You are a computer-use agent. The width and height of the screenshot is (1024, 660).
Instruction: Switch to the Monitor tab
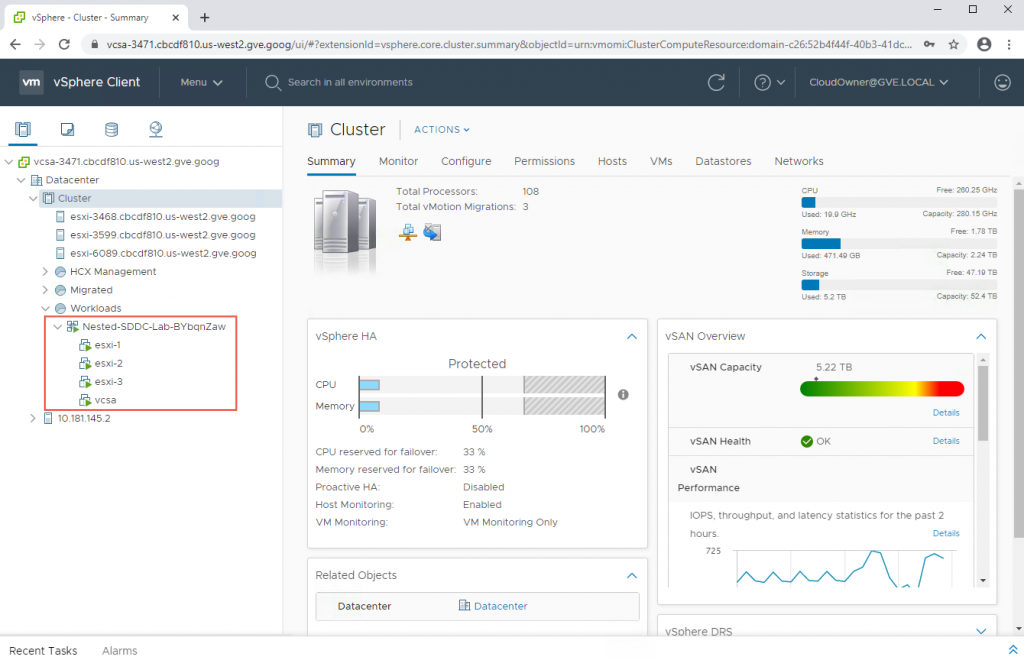tap(398, 161)
